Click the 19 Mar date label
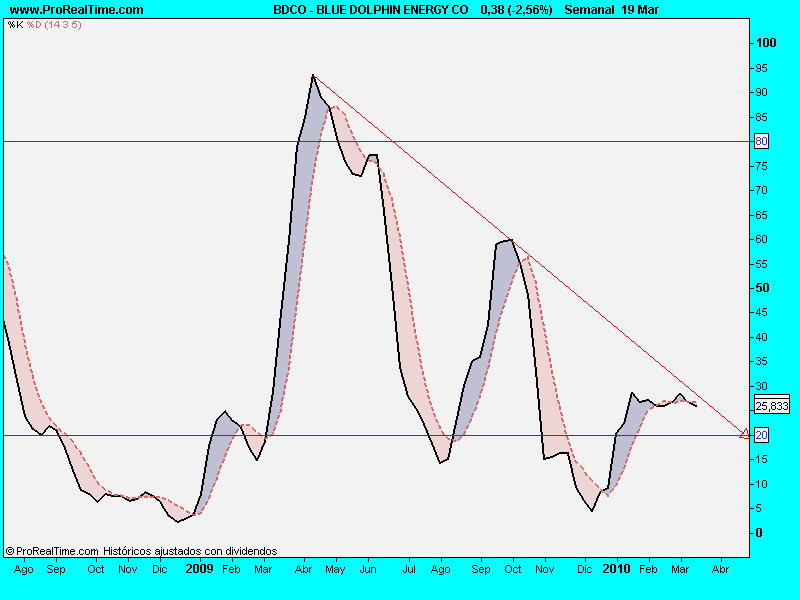 pyautogui.click(x=640, y=10)
